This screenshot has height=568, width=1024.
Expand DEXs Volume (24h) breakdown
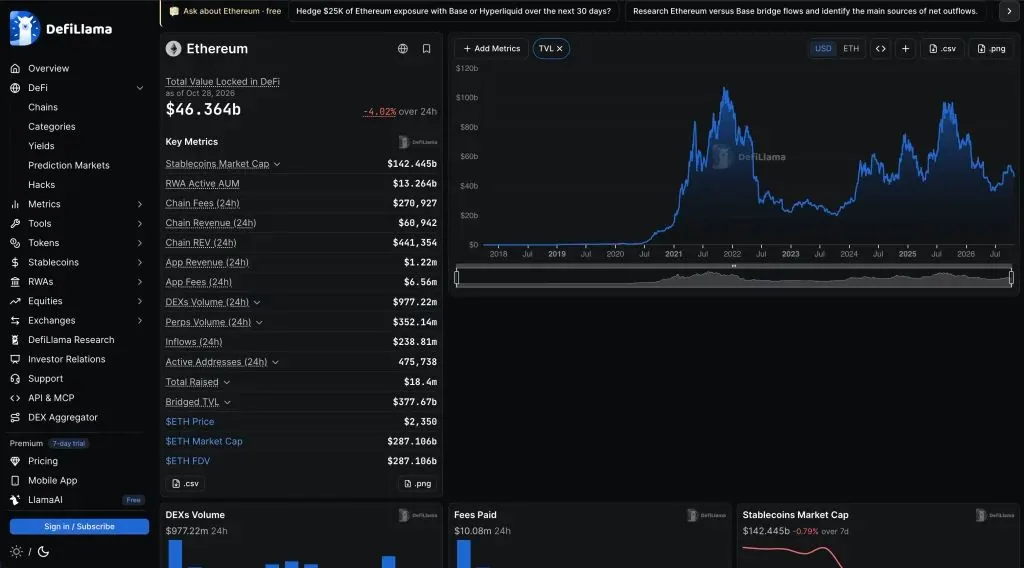click(x=257, y=303)
